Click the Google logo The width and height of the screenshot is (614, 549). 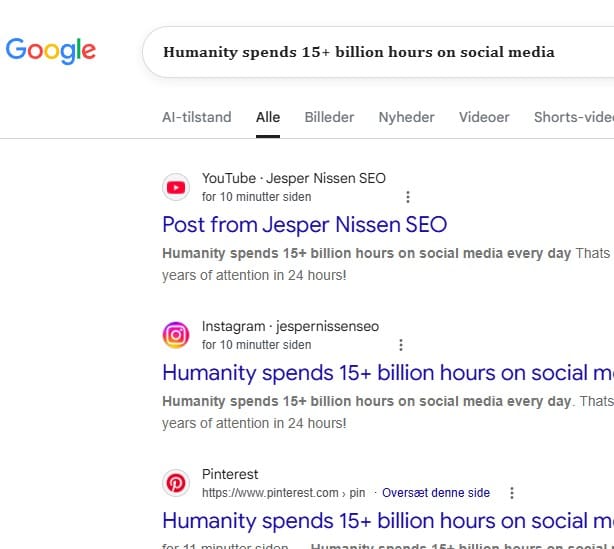pyautogui.click(x=51, y=51)
